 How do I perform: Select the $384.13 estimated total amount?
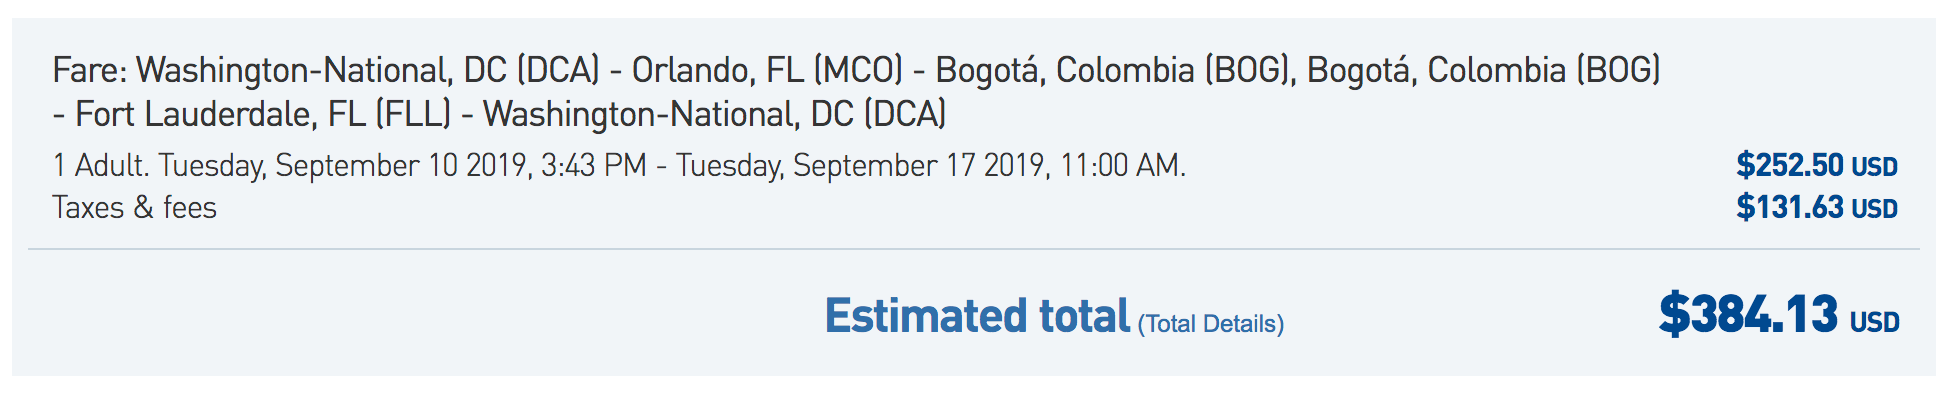click(x=1748, y=314)
